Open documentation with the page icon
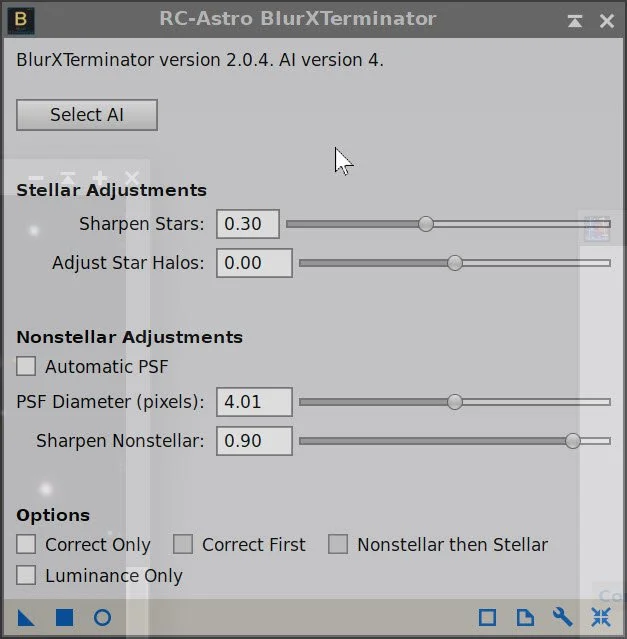The width and height of the screenshot is (627, 639). pyautogui.click(x=525, y=617)
